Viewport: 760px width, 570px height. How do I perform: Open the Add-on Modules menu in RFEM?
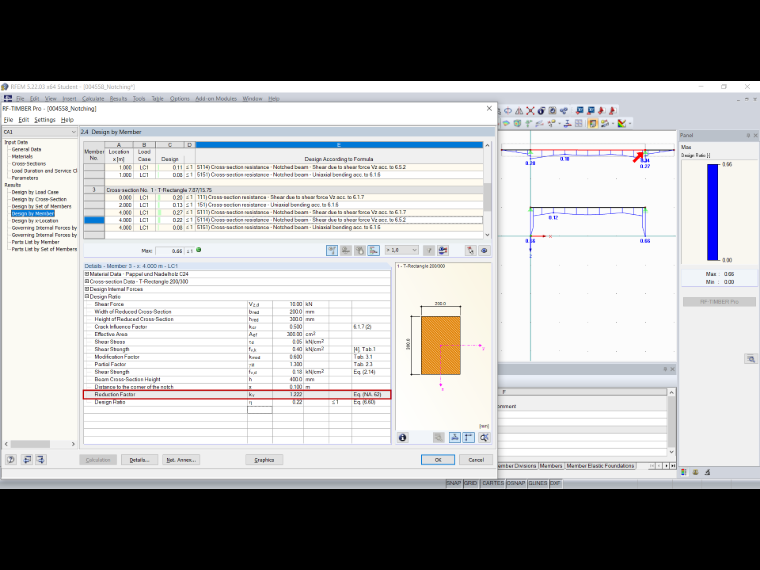point(216,98)
